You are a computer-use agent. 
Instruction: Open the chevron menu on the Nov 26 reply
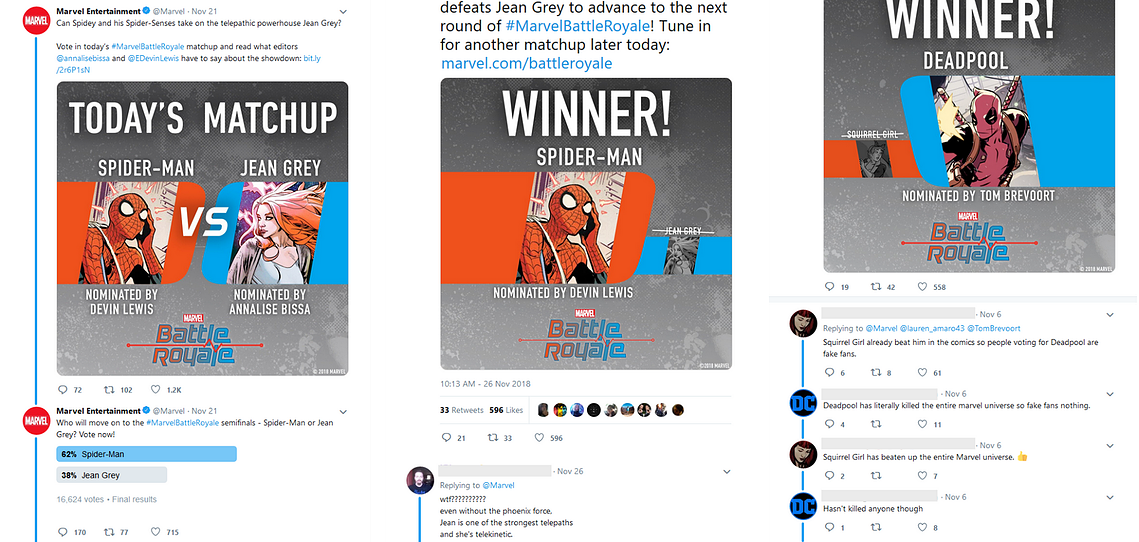[726, 472]
